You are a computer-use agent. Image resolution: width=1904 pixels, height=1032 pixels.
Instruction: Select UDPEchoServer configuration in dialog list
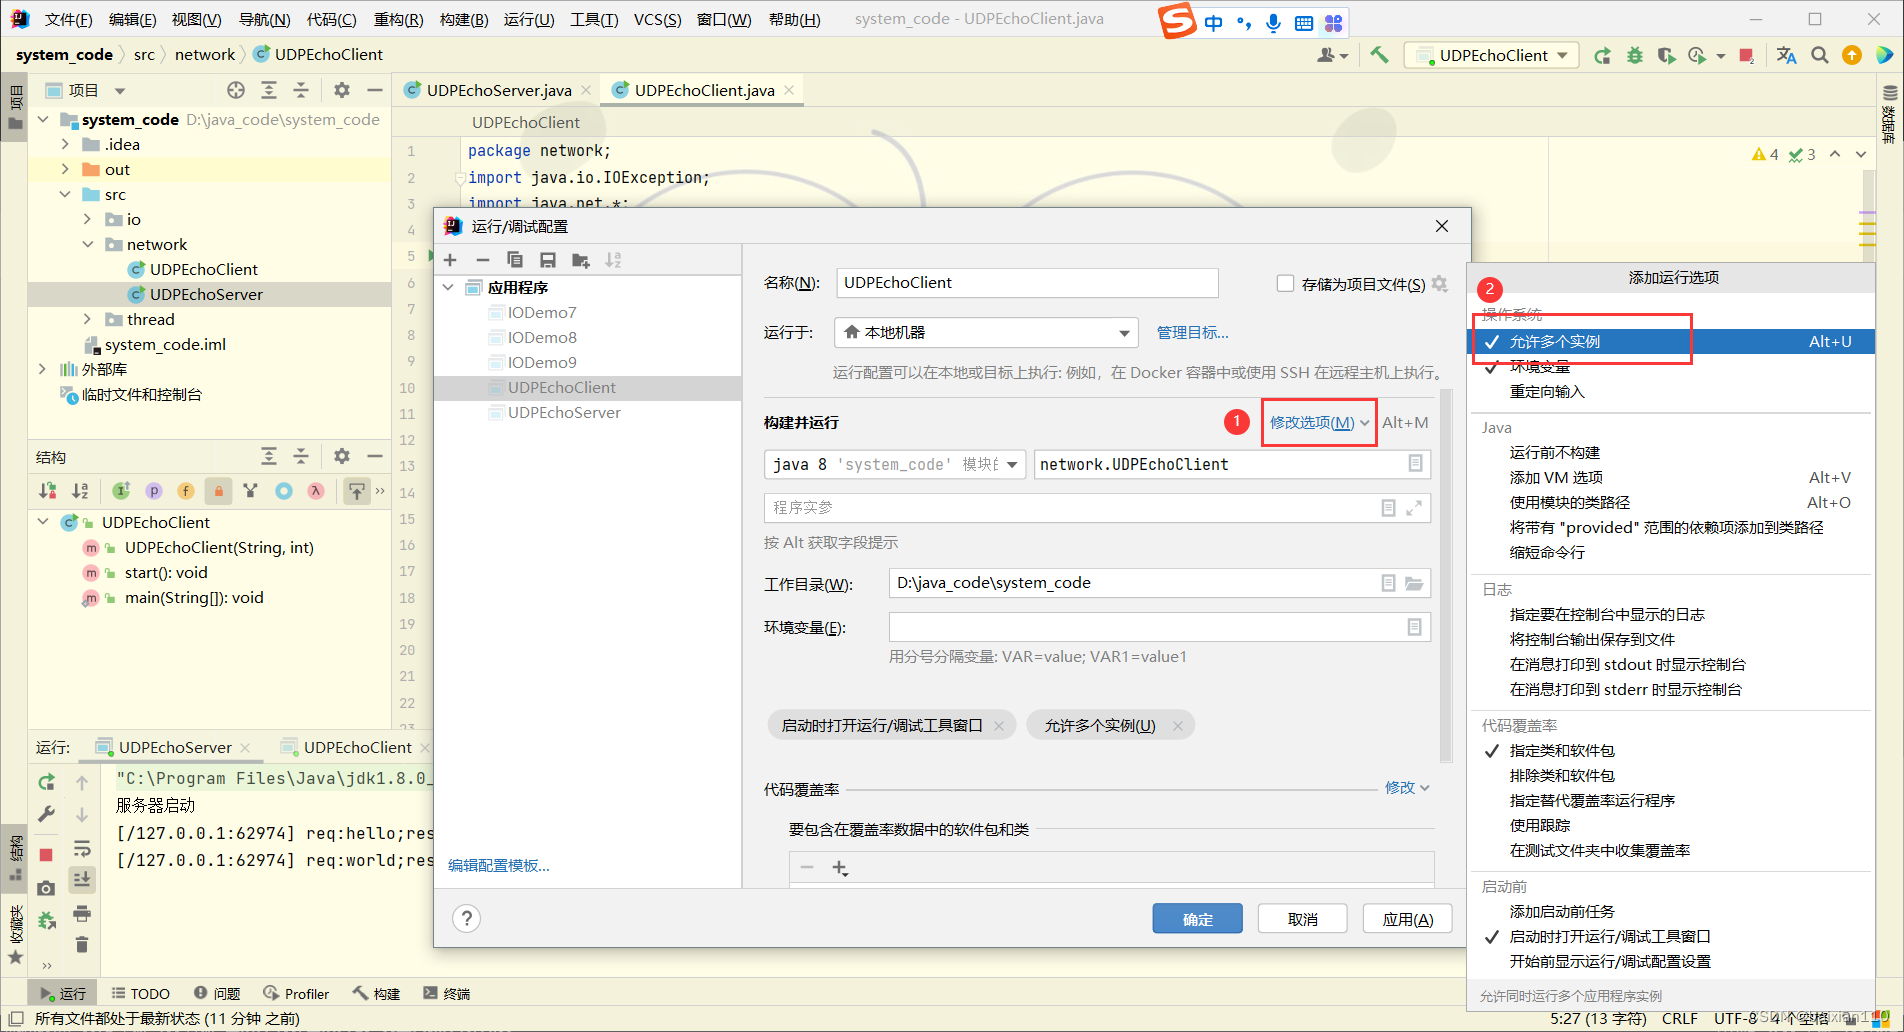563,412
